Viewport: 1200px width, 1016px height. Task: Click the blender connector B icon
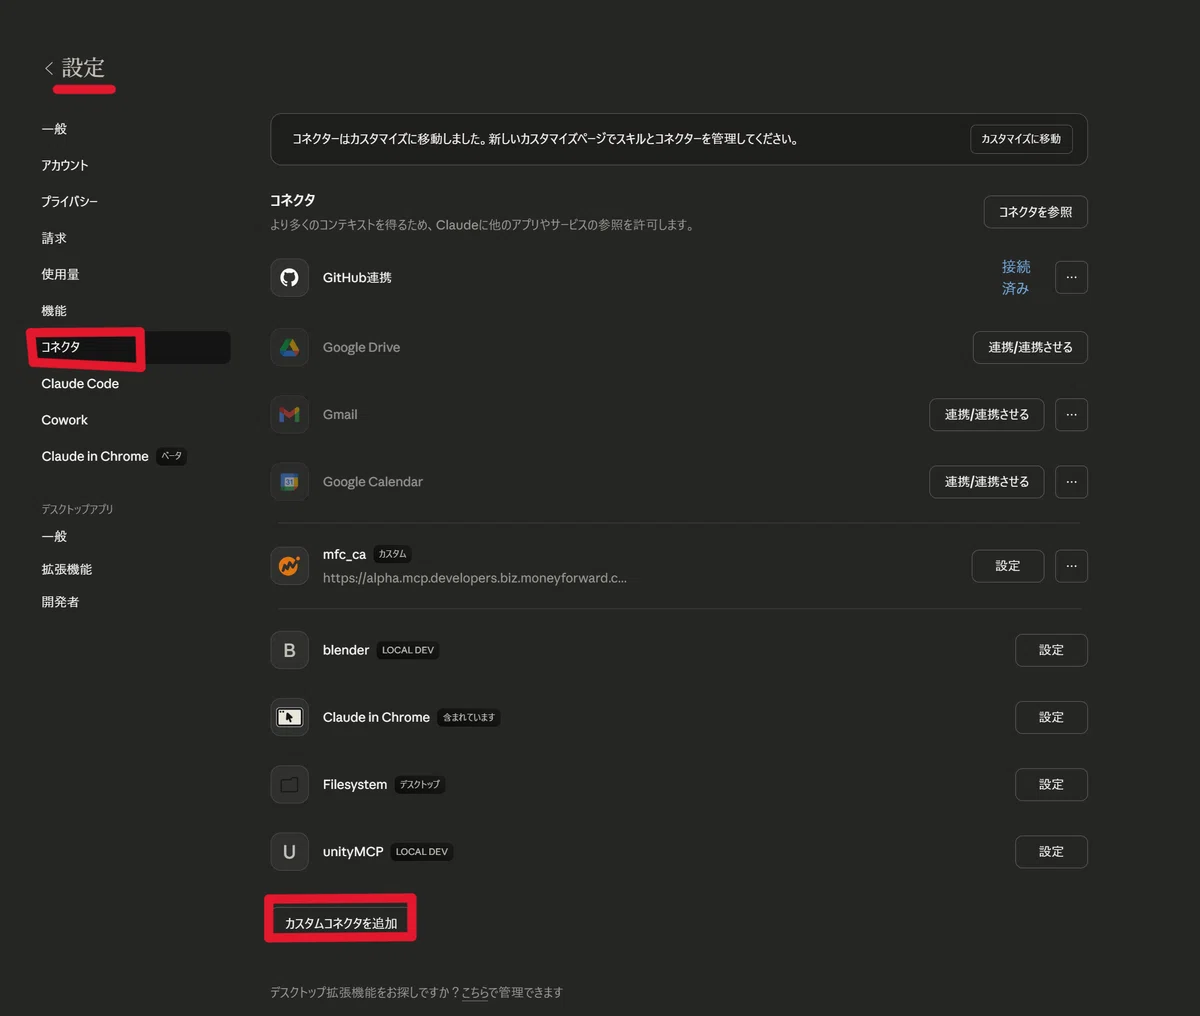pos(289,650)
